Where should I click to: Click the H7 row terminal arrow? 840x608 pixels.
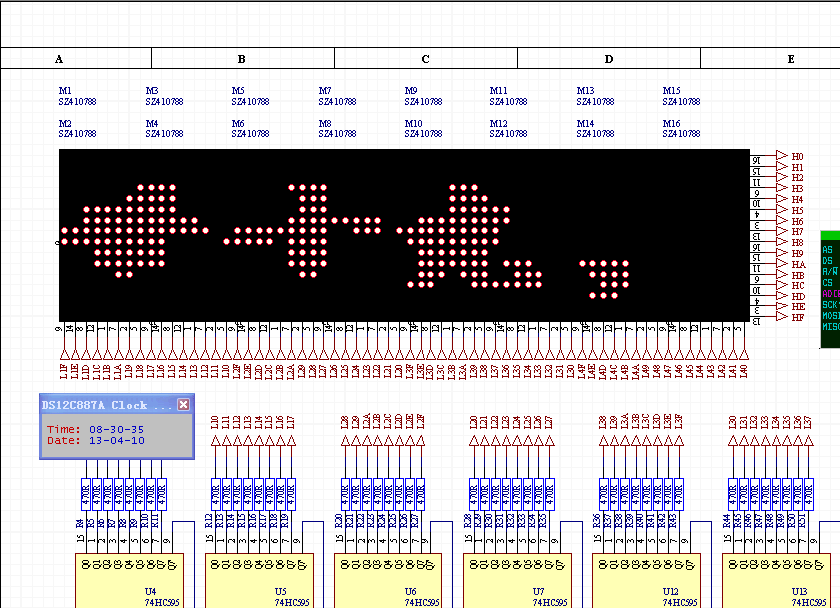click(x=782, y=231)
